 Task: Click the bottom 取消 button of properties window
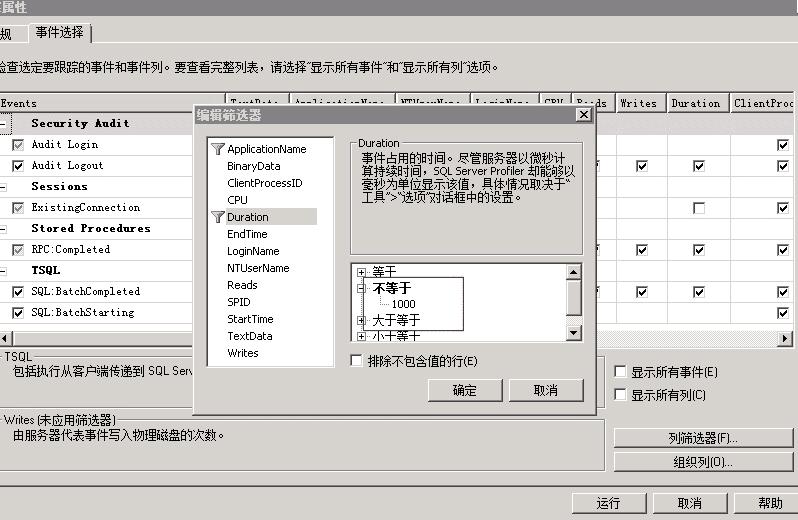click(x=690, y=503)
